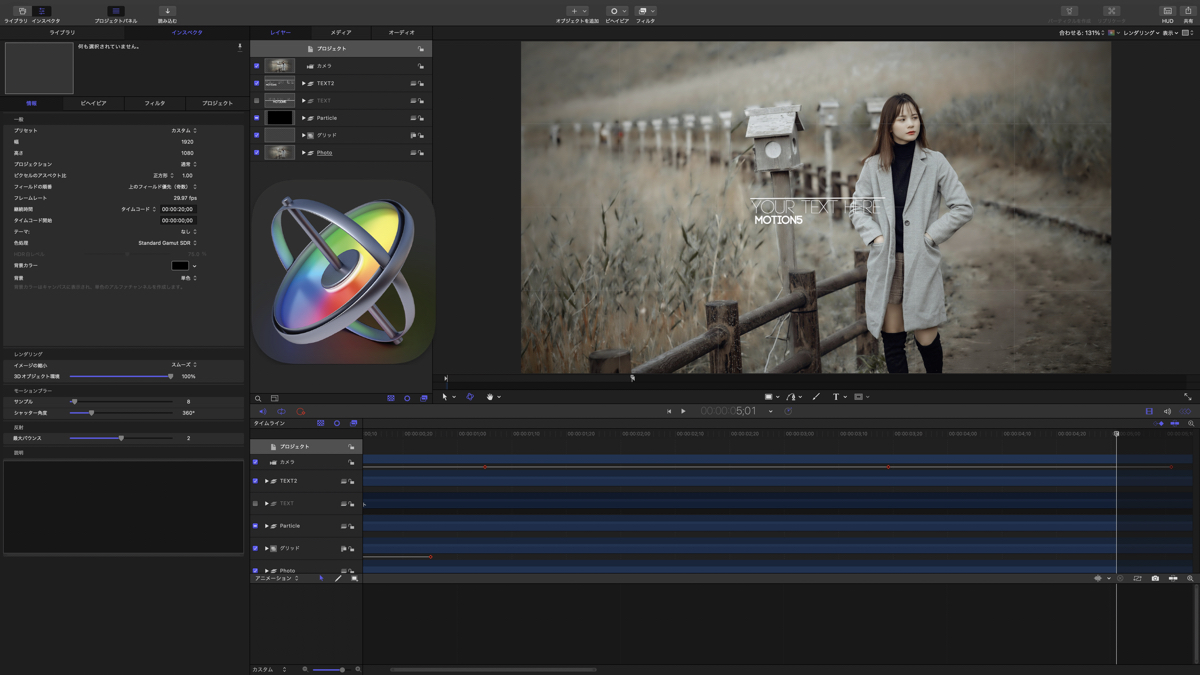Uncheck the Photo layer checkbox in Layers list
Viewport: 1200px width, 675px height.
(256, 153)
